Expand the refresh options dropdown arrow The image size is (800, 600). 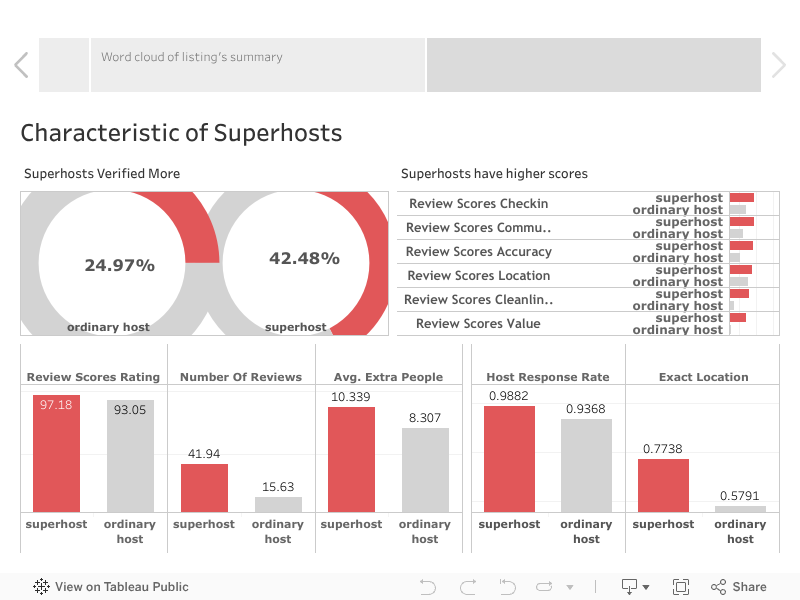click(570, 588)
